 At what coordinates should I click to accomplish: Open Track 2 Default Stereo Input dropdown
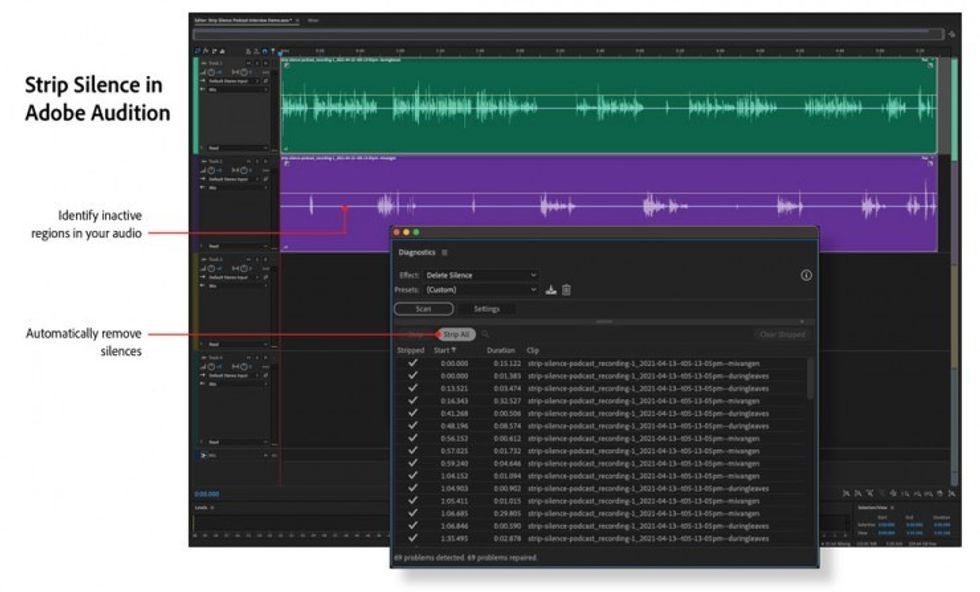[234, 179]
